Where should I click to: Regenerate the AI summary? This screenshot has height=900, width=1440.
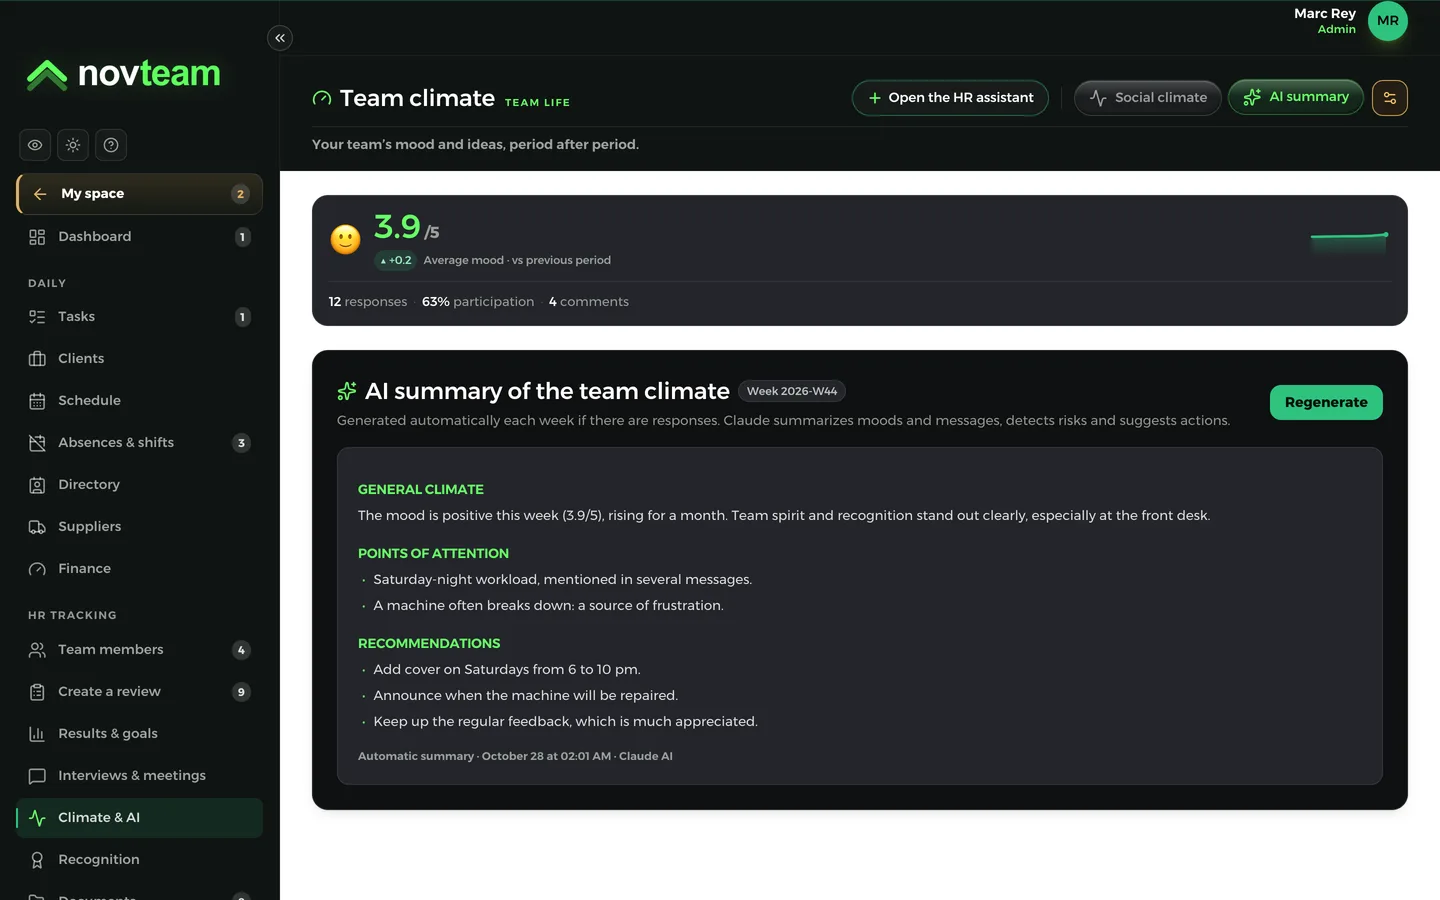point(1326,402)
